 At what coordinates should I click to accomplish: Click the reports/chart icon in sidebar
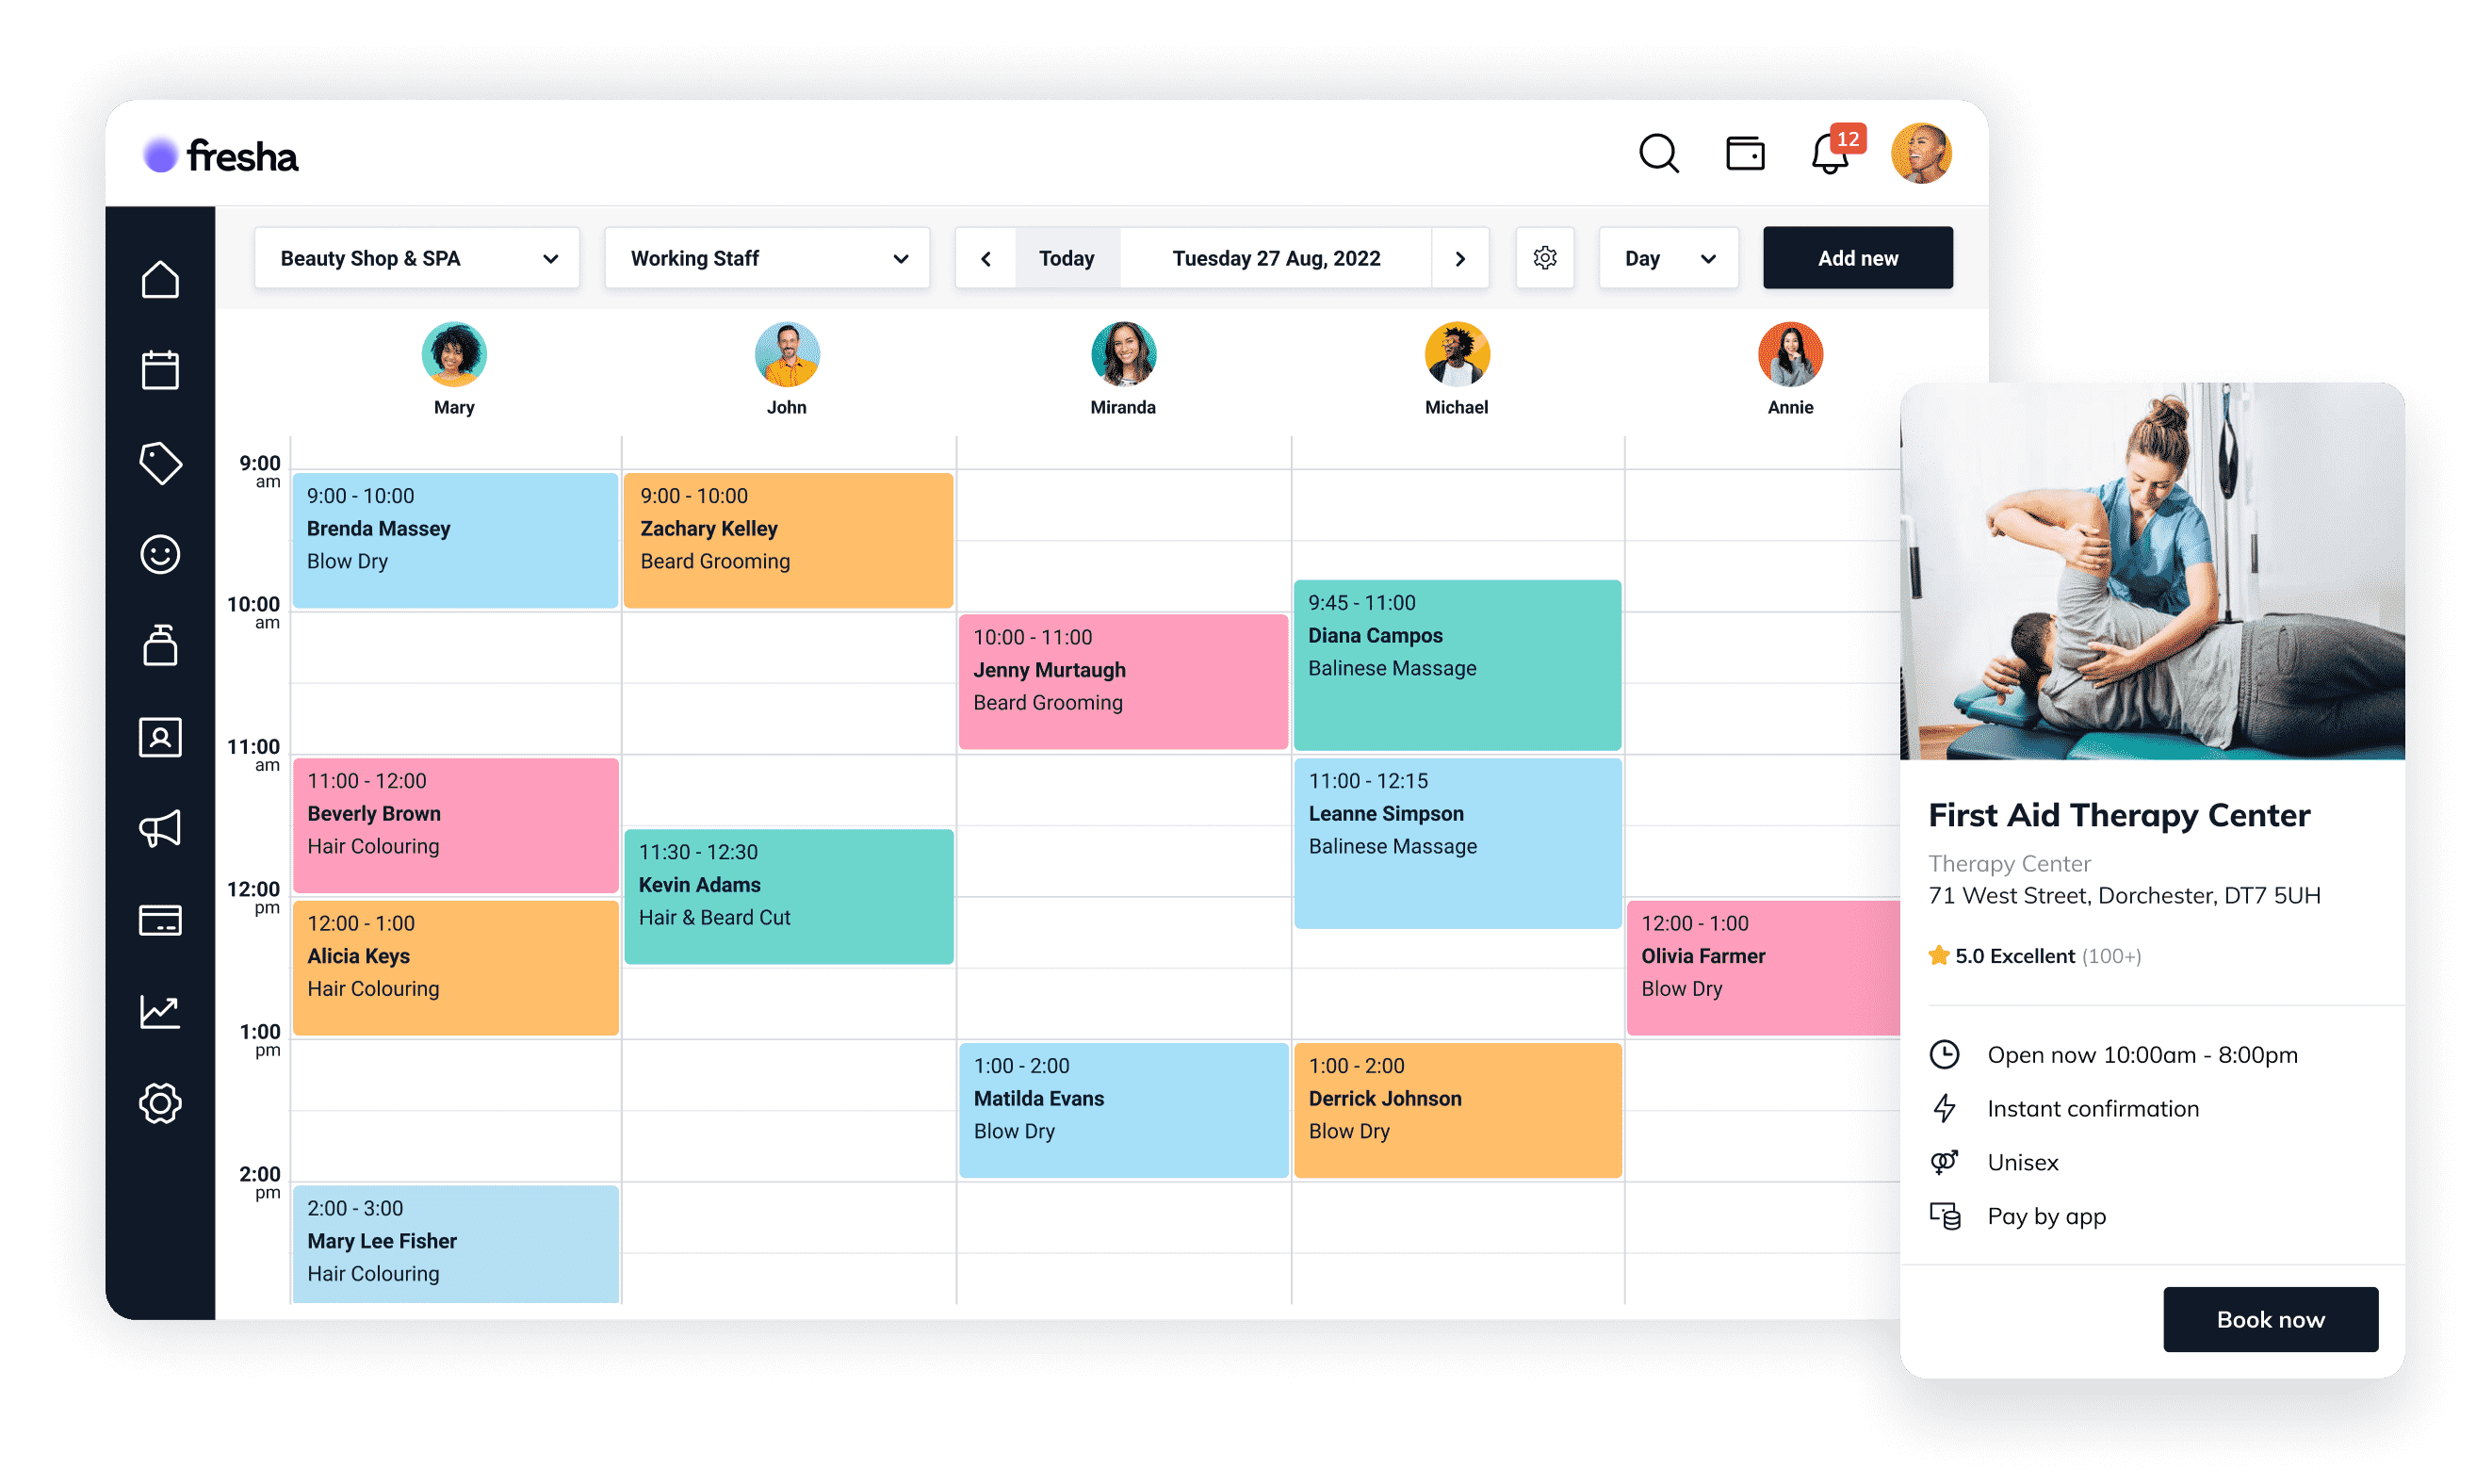(157, 1010)
